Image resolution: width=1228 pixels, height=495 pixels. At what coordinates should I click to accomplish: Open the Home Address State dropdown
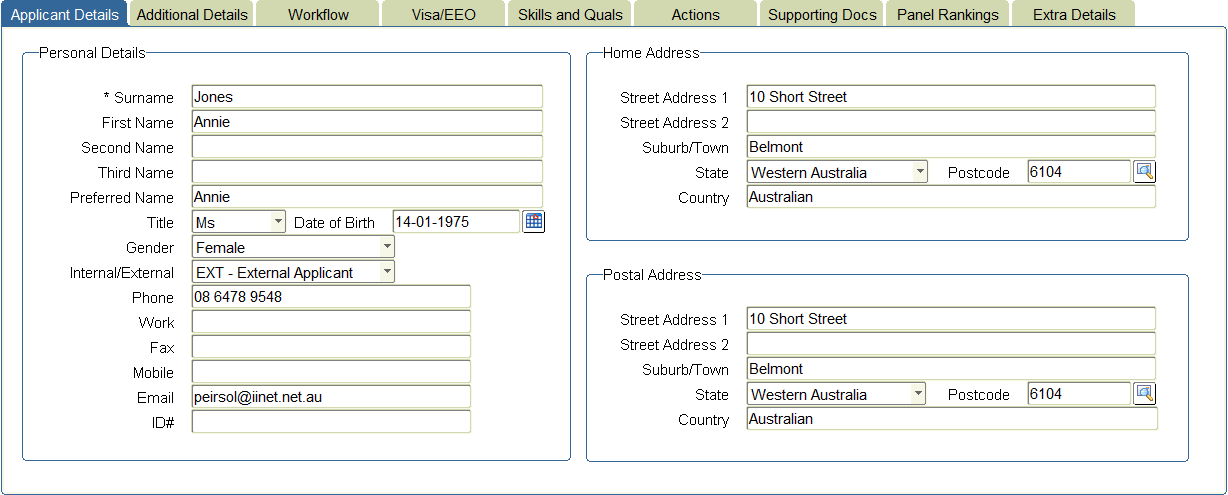tap(837, 172)
